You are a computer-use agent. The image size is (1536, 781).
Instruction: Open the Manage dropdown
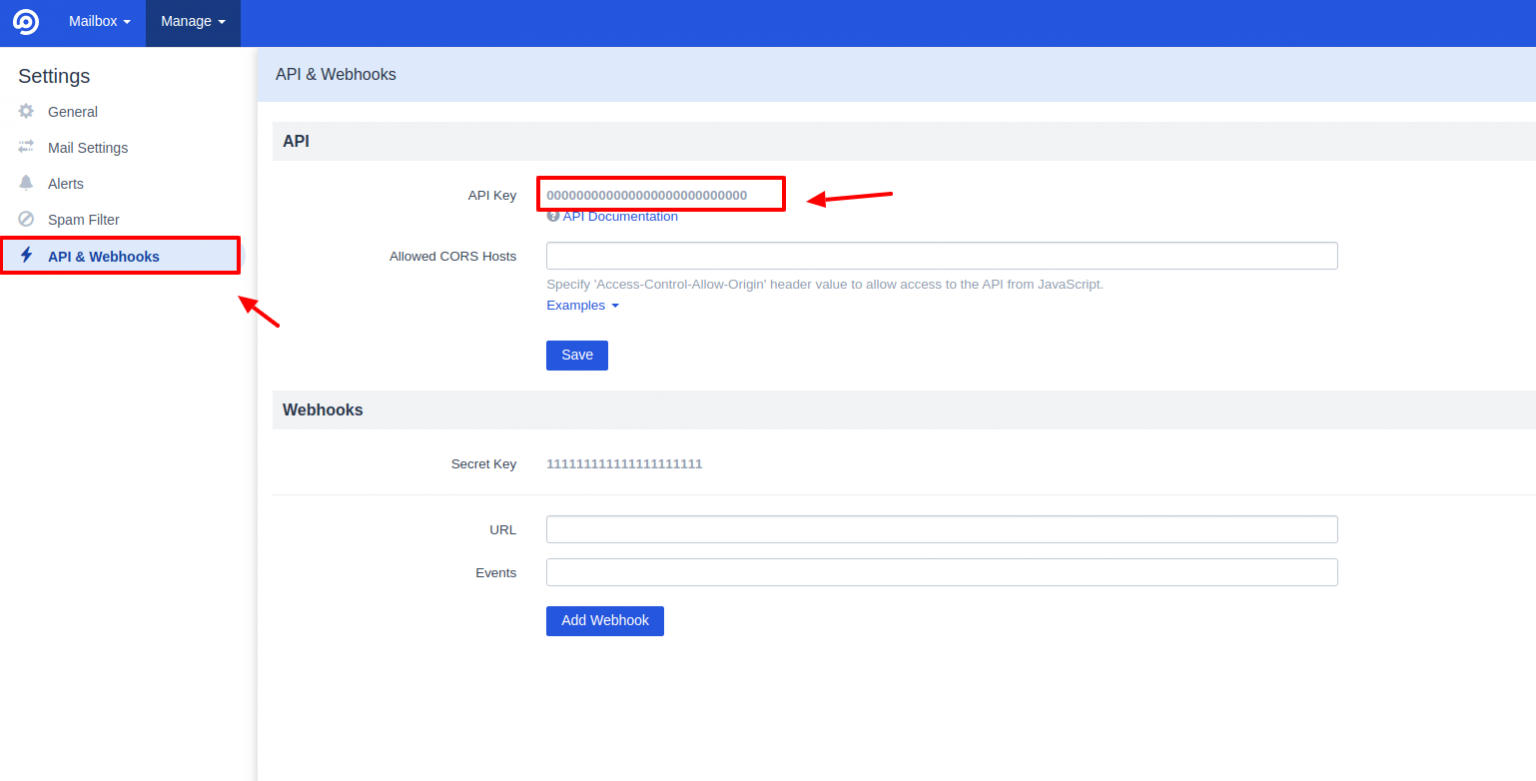pyautogui.click(x=192, y=21)
